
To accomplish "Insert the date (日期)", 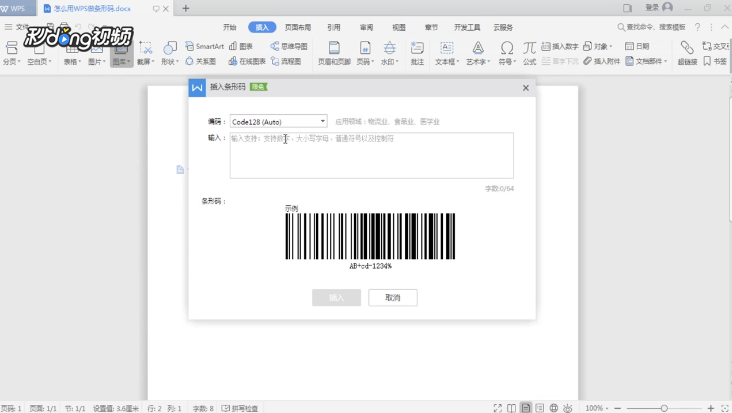I will click(637, 46).
